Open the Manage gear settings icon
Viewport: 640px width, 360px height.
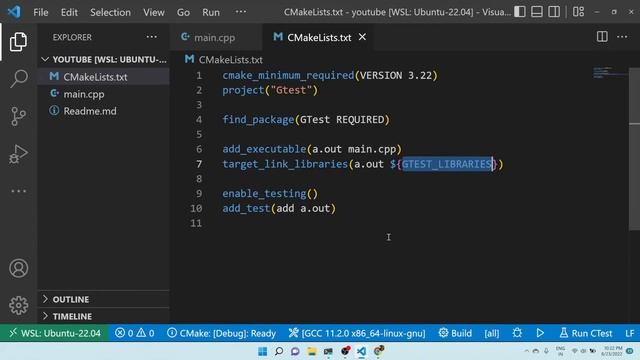pyautogui.click(x=18, y=305)
